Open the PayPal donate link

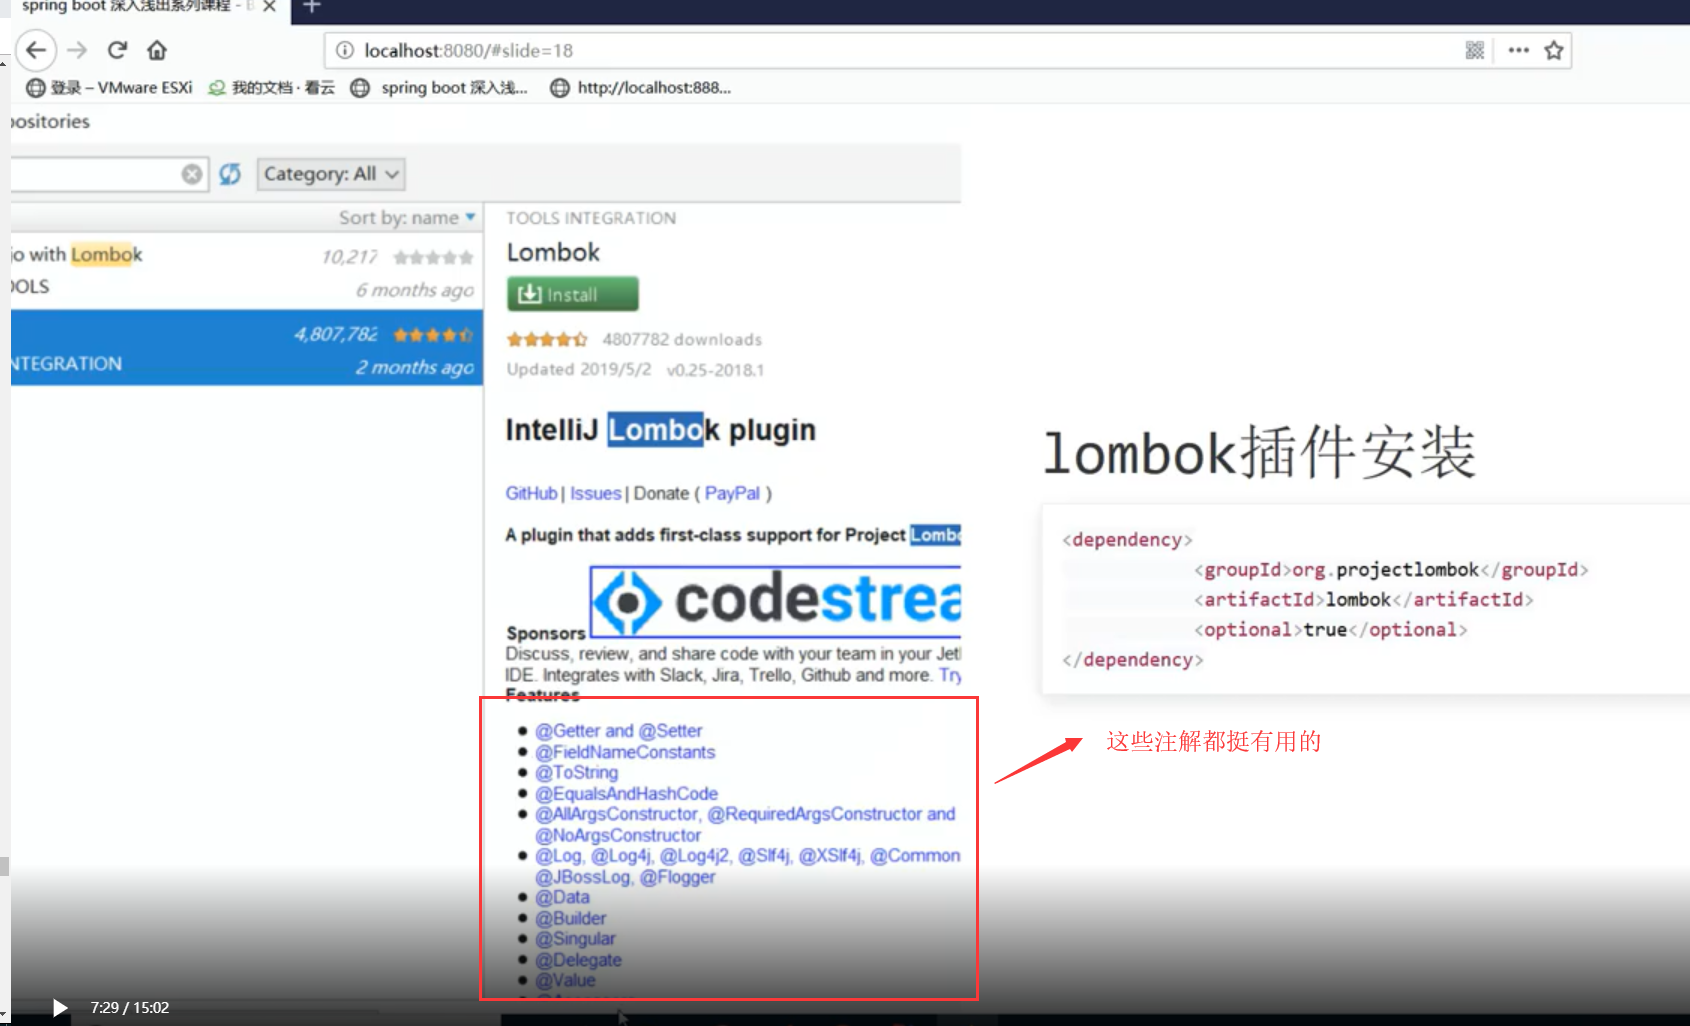coord(732,493)
